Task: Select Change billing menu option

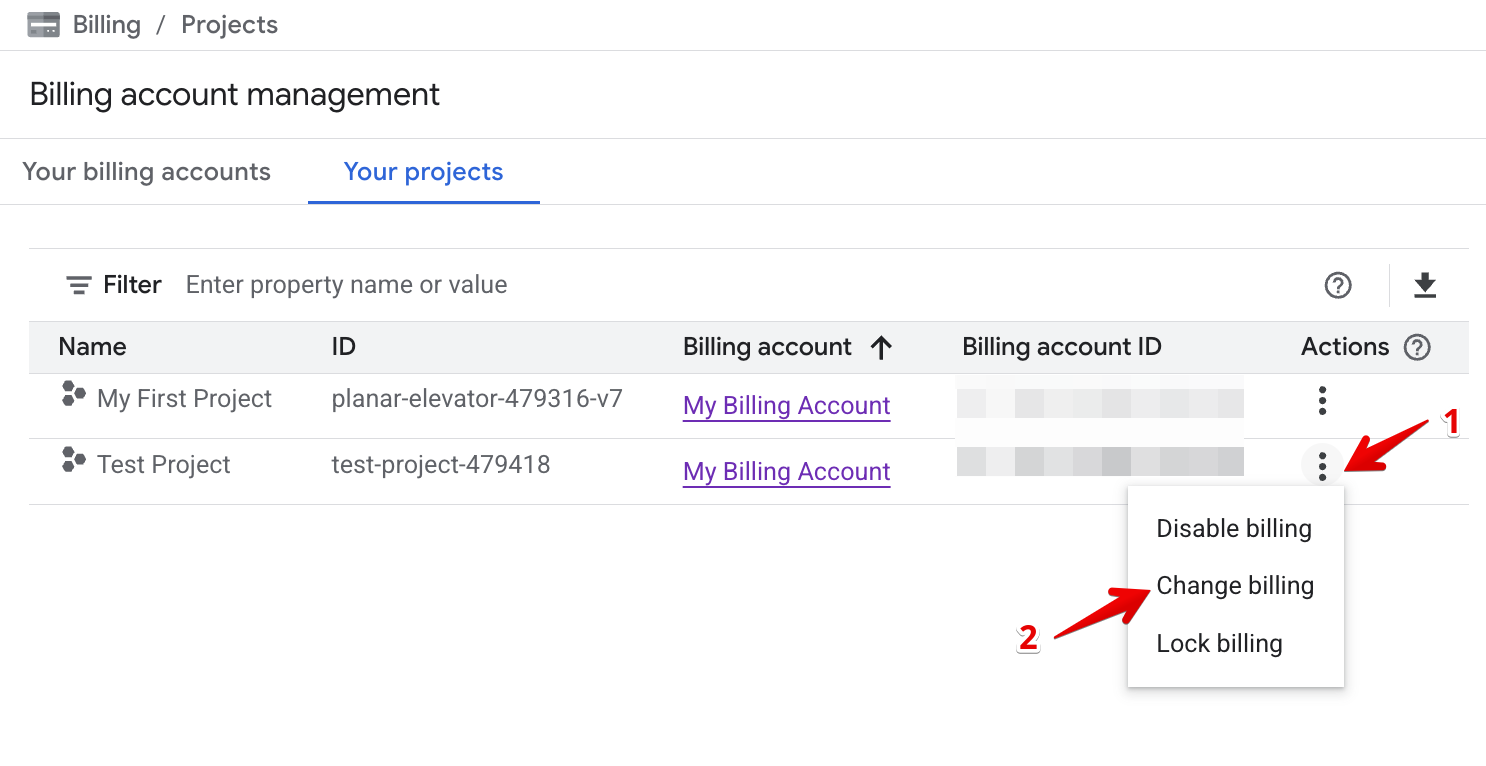Action: click(x=1234, y=586)
